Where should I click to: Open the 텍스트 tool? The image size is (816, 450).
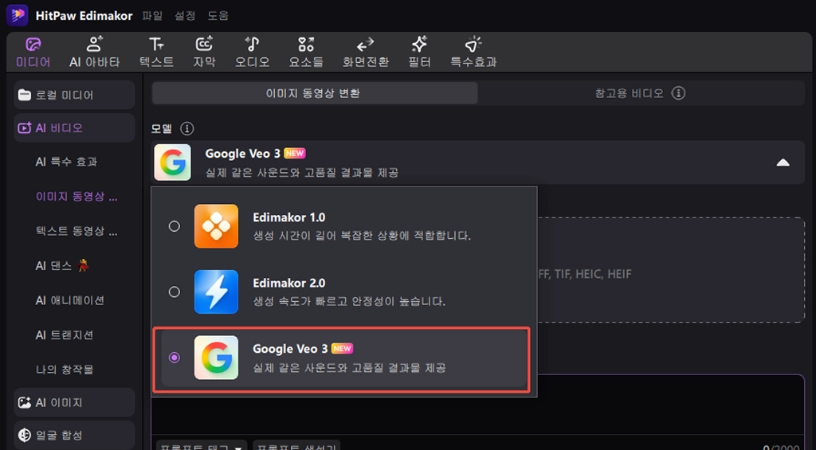pos(156,53)
